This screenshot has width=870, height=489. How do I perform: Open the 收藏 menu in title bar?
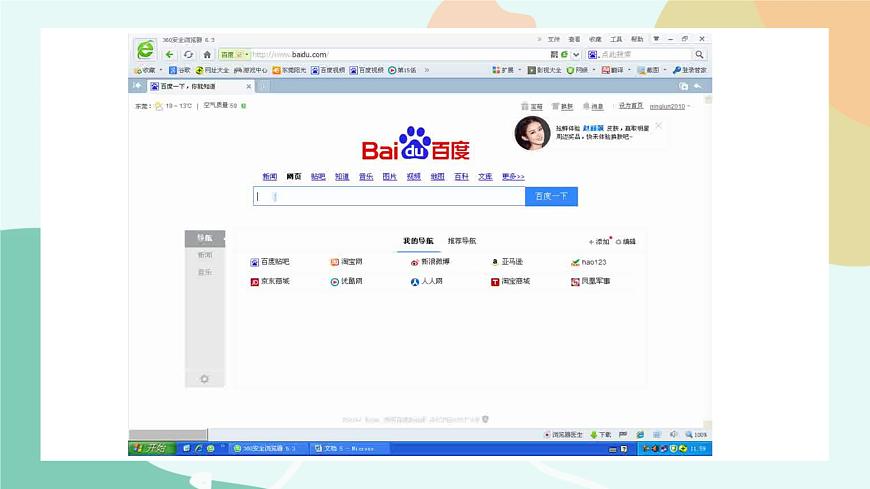click(595, 39)
